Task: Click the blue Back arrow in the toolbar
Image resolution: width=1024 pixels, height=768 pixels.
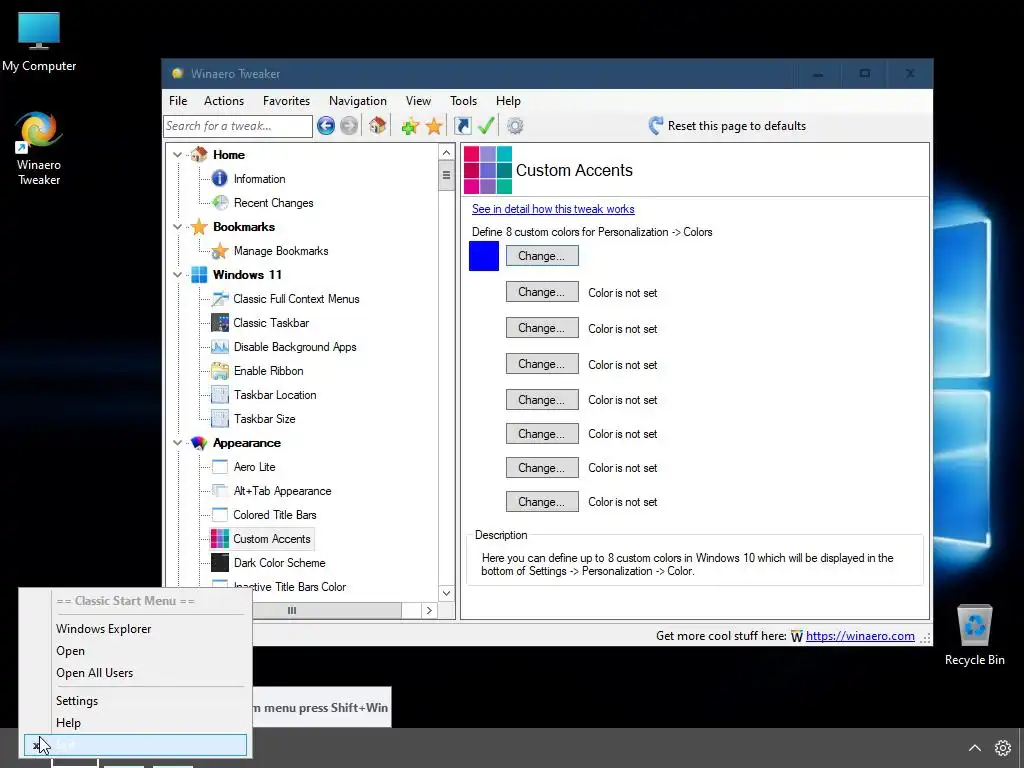Action: 326,125
